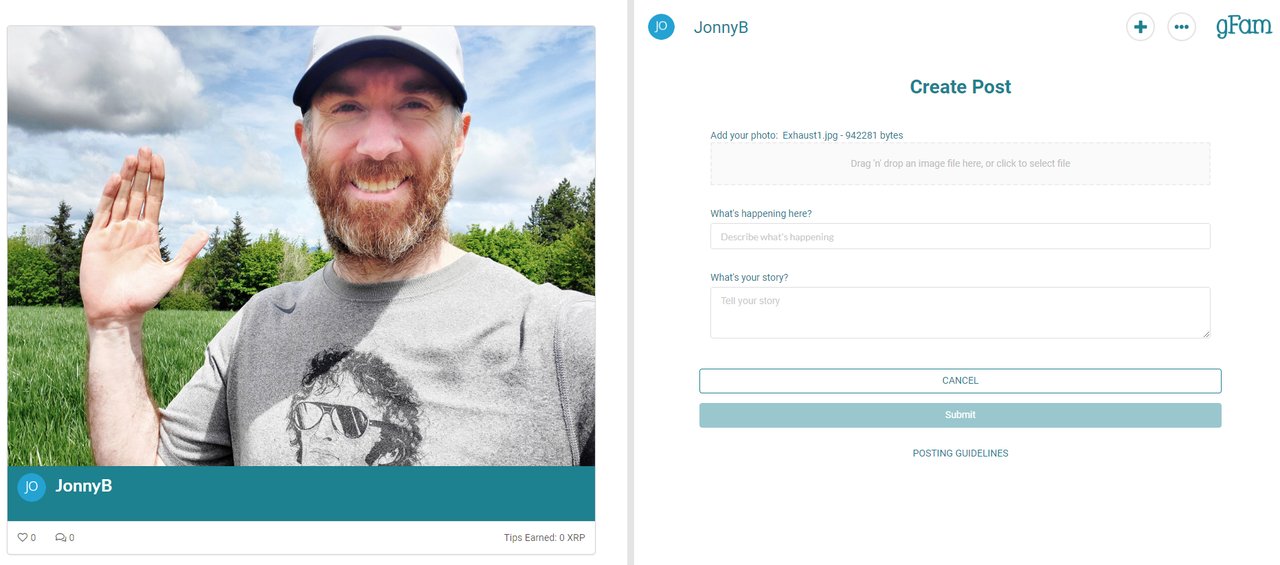The height and width of the screenshot is (565, 1280).
Task: Click the JonnyB selfie photo thumbnail
Action: click(301, 246)
